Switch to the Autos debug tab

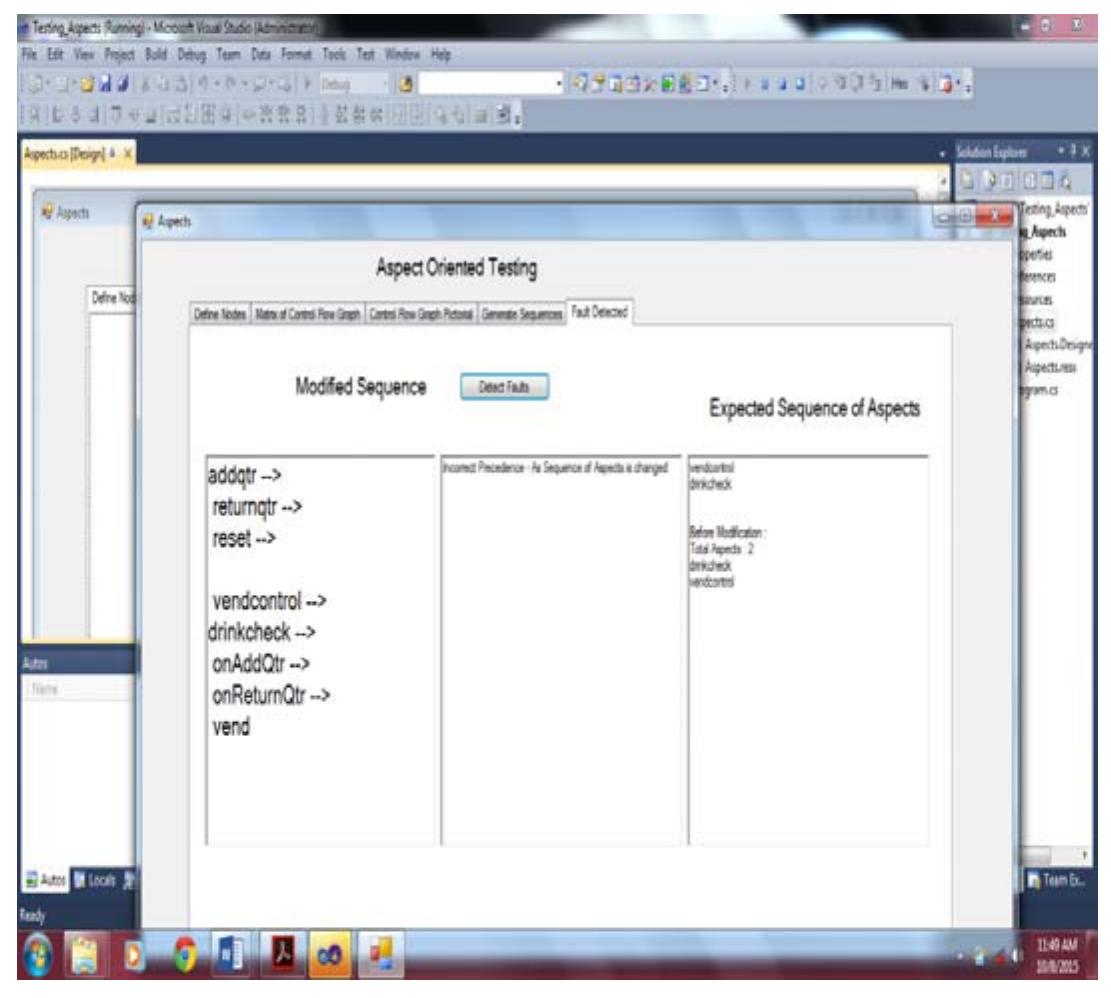tap(45, 880)
